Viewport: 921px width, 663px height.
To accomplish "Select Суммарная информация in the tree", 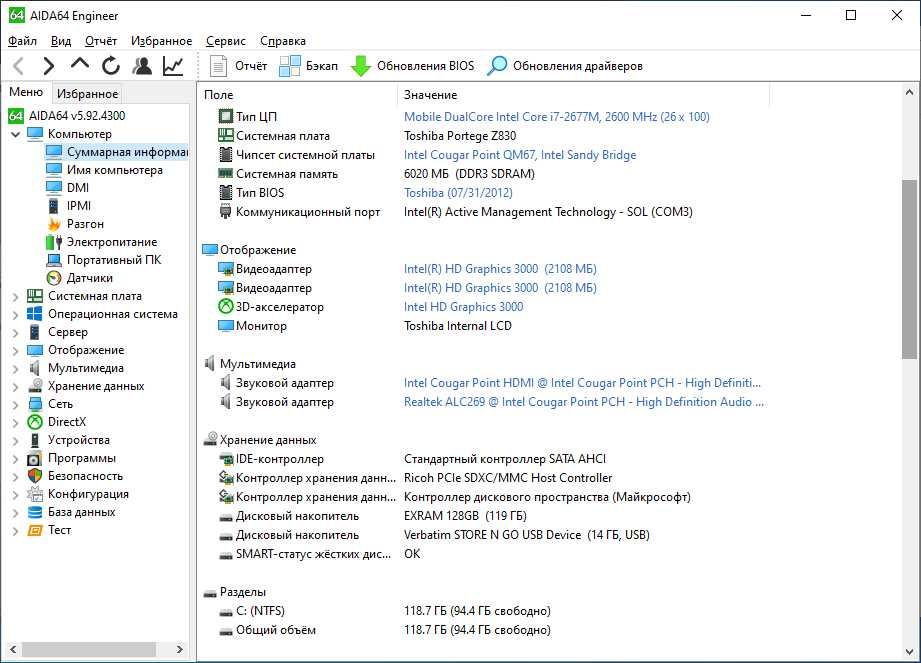I will pyautogui.click(x=127, y=152).
